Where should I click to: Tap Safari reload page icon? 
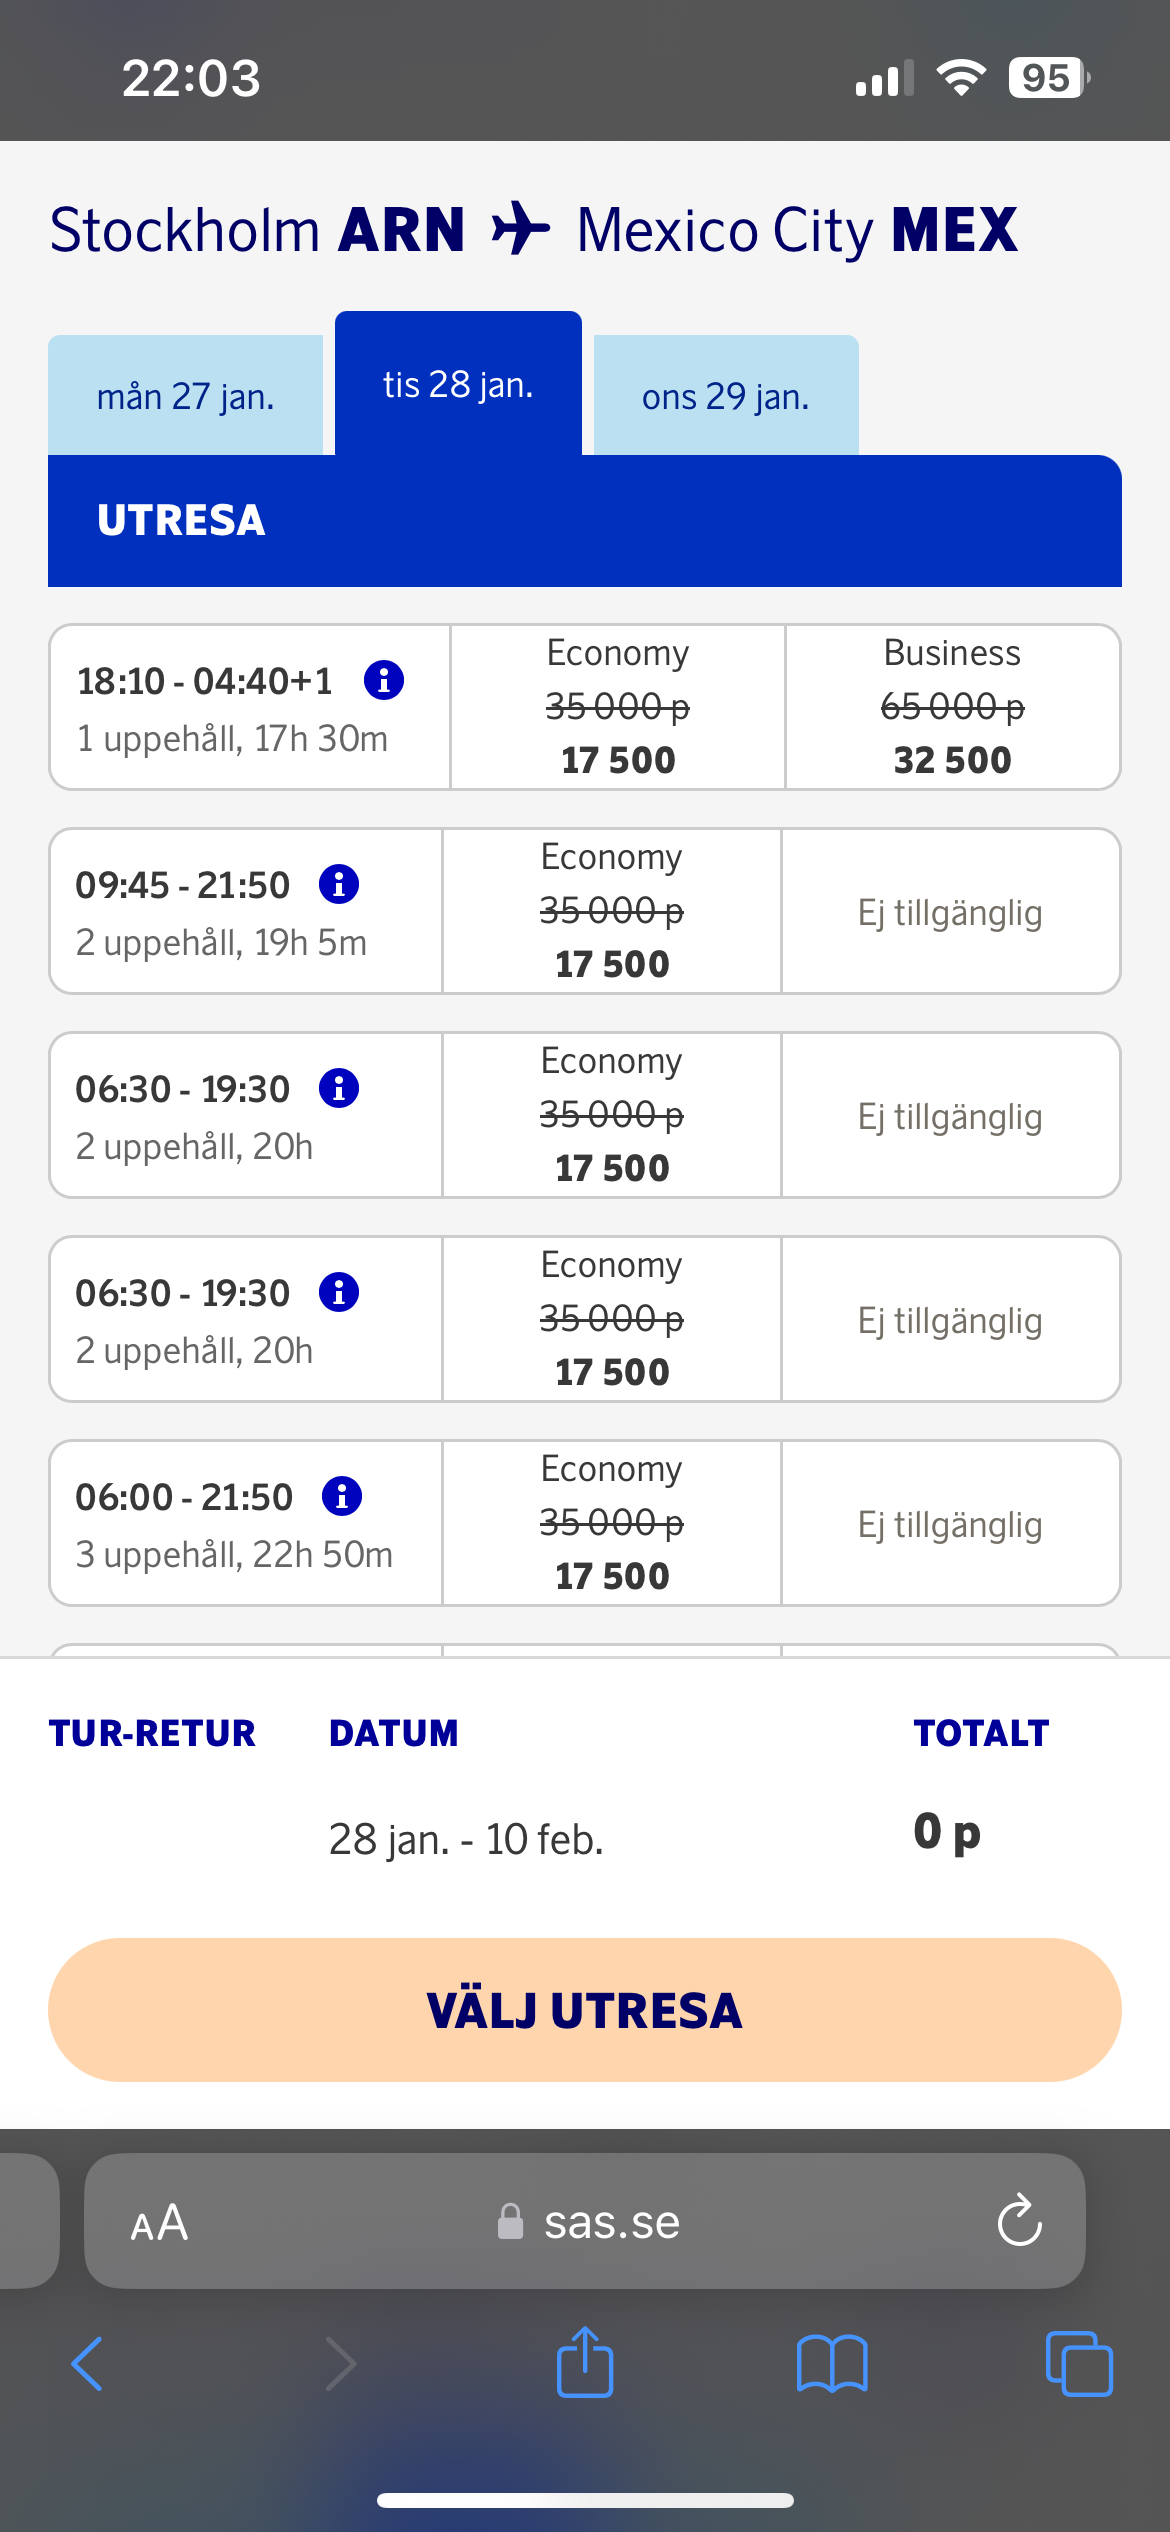(x=1019, y=2221)
